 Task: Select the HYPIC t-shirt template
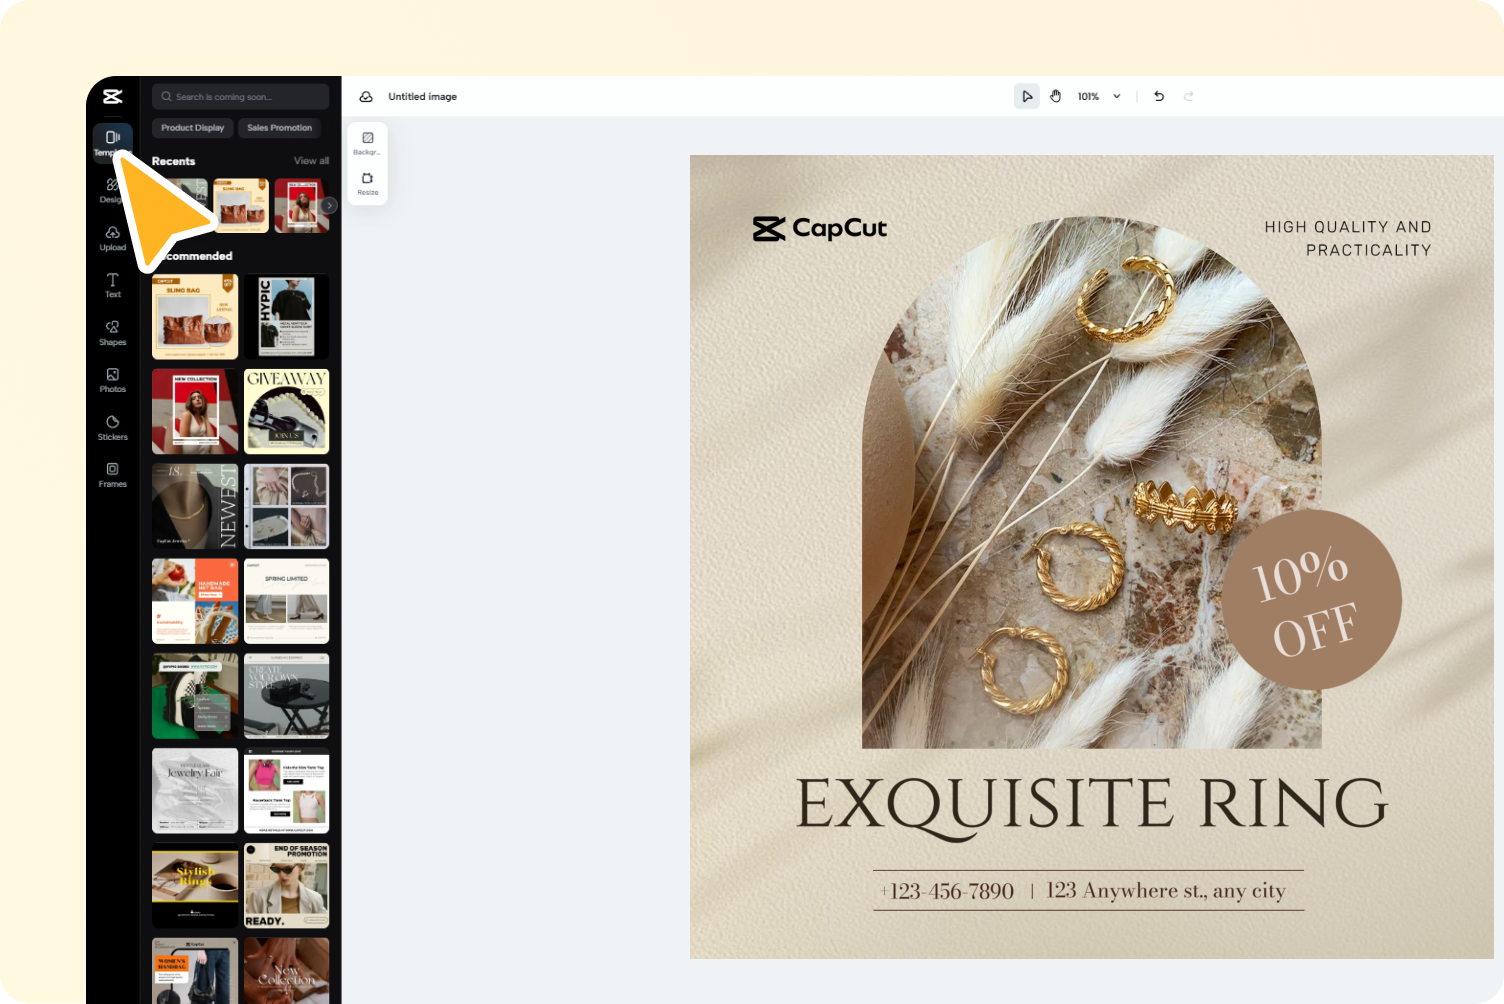pyautogui.click(x=286, y=317)
